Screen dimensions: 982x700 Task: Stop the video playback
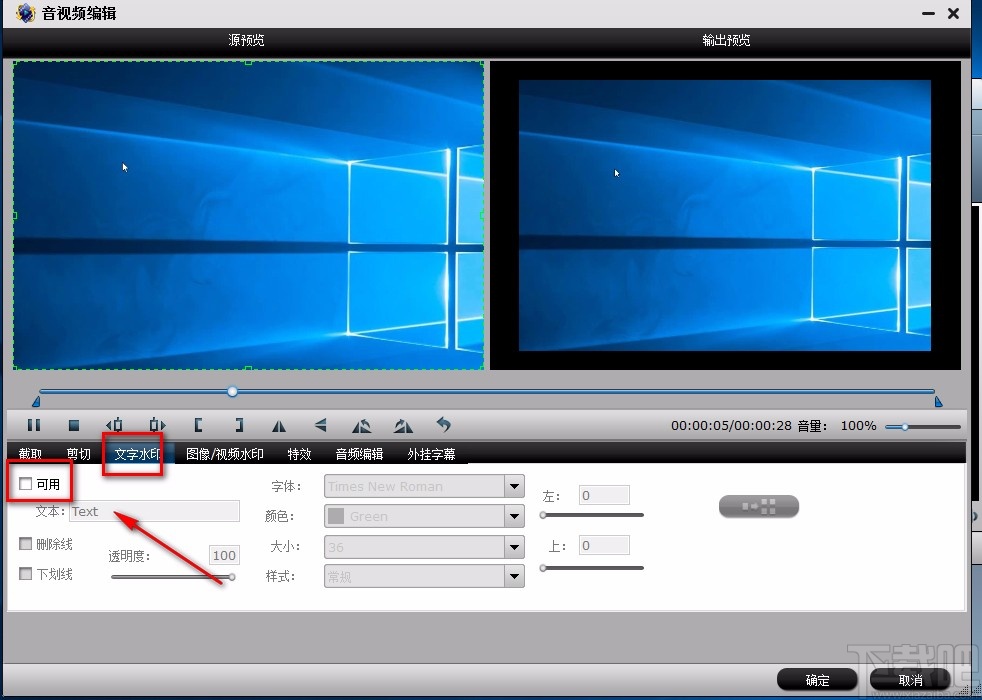click(x=74, y=426)
